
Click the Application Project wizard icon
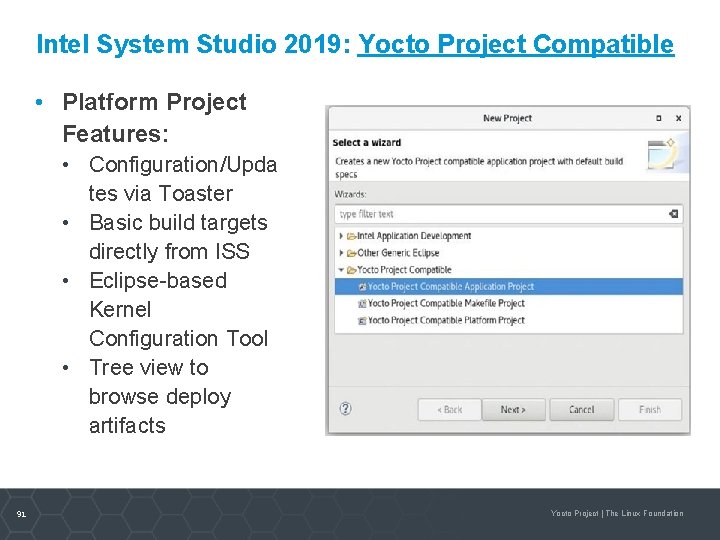[361, 287]
